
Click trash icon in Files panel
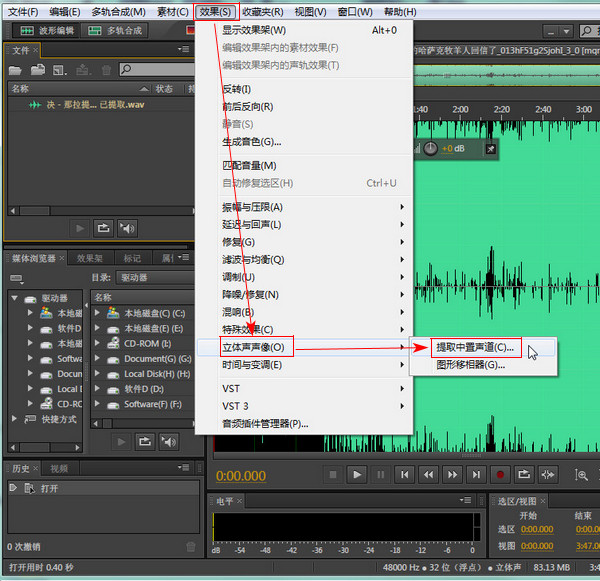click(x=106, y=70)
